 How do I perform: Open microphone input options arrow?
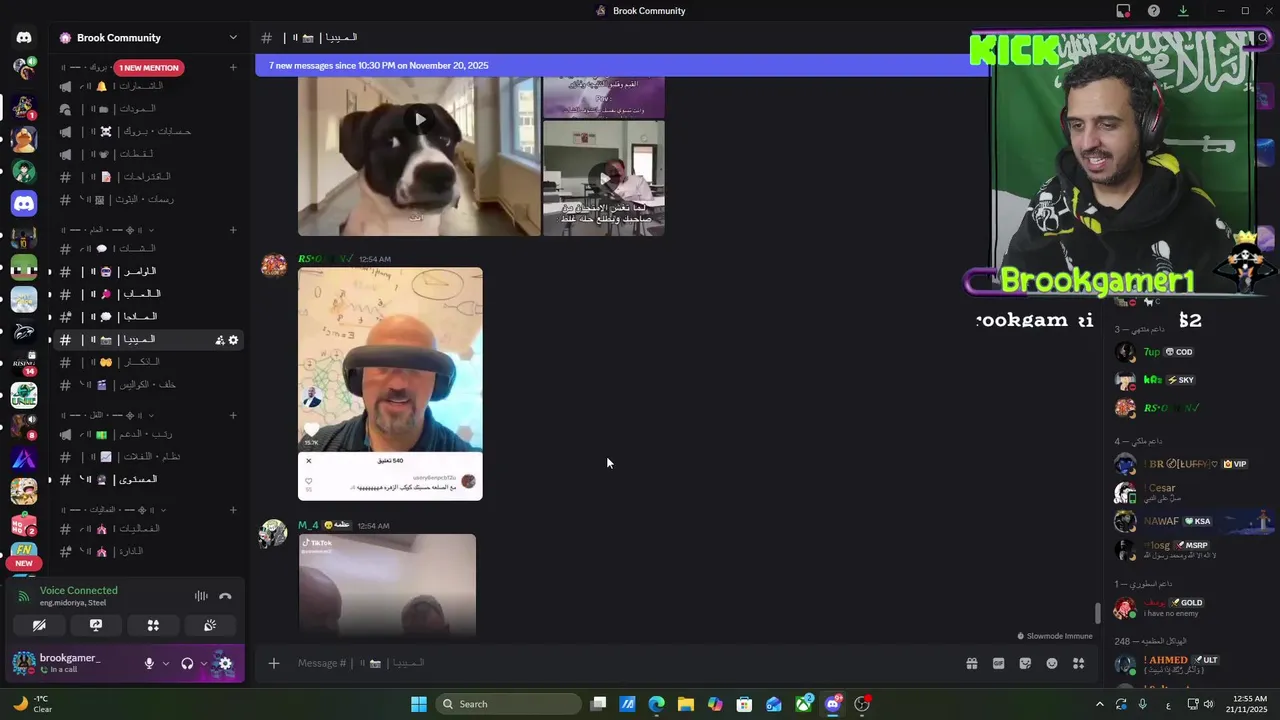[x=166, y=663]
